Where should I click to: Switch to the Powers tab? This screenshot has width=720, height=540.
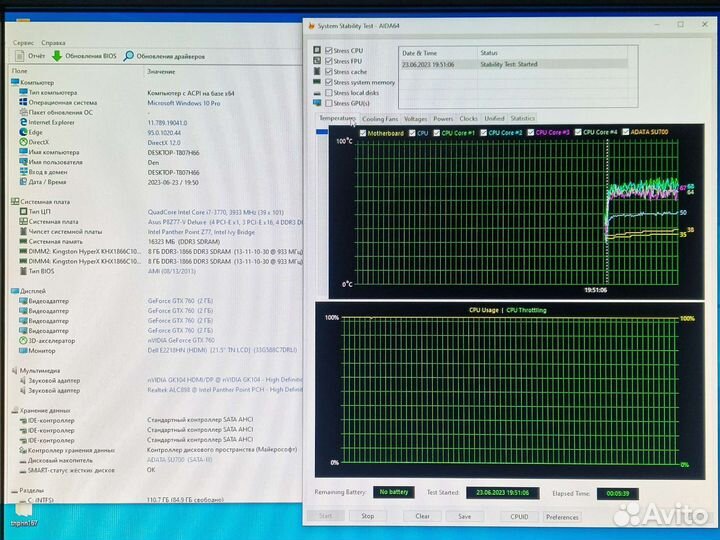(x=443, y=118)
